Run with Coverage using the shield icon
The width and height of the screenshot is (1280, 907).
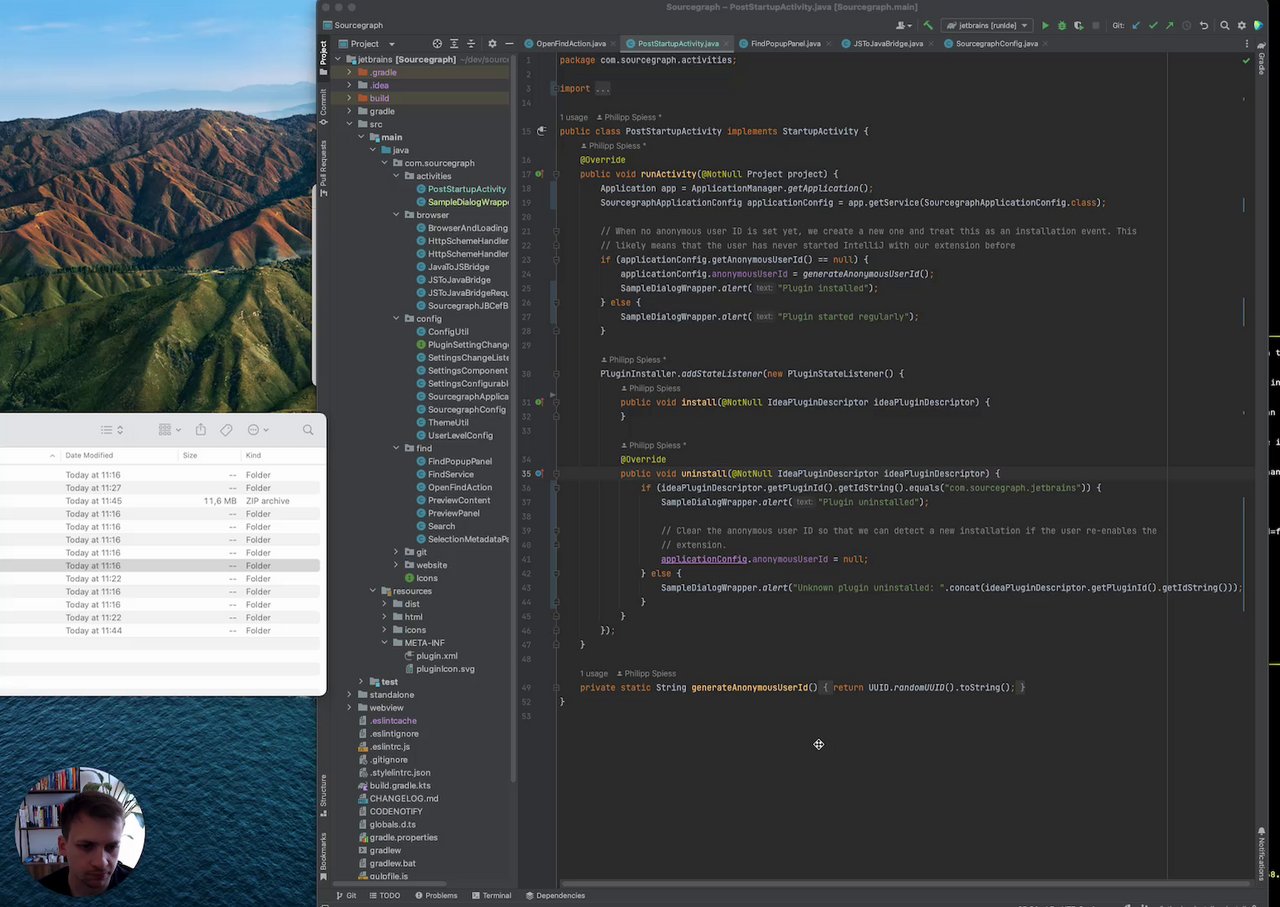[x=1078, y=25]
